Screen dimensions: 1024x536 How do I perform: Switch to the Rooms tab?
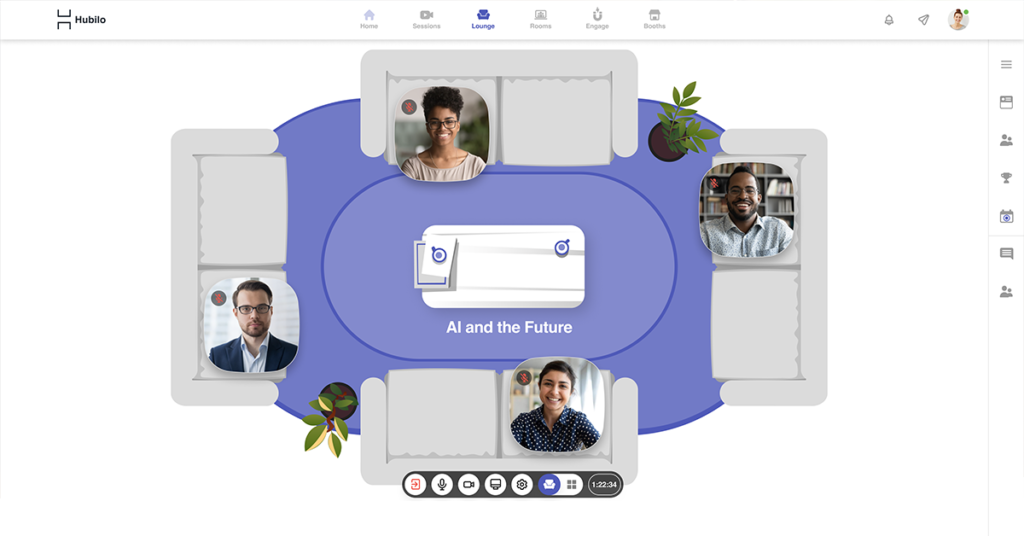pyautogui.click(x=541, y=20)
